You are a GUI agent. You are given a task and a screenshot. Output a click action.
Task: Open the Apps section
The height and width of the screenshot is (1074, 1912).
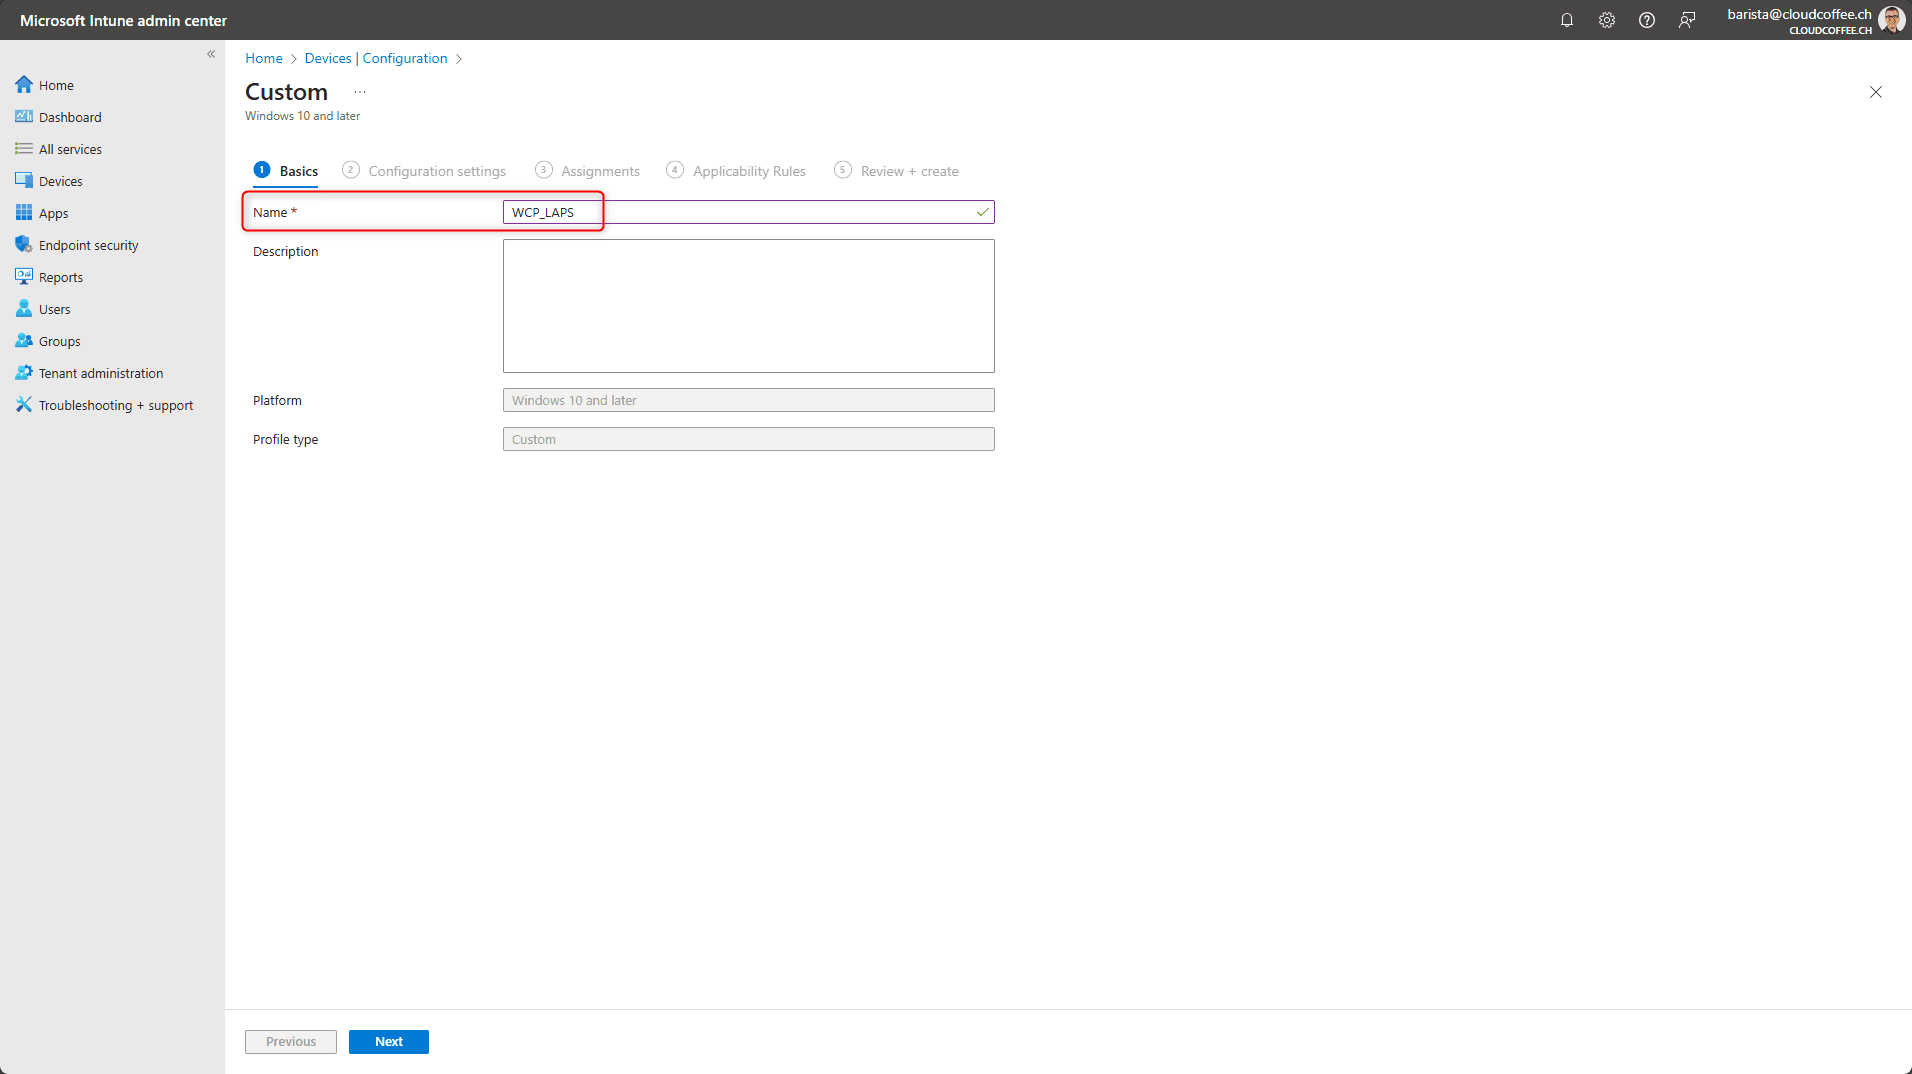(x=54, y=212)
